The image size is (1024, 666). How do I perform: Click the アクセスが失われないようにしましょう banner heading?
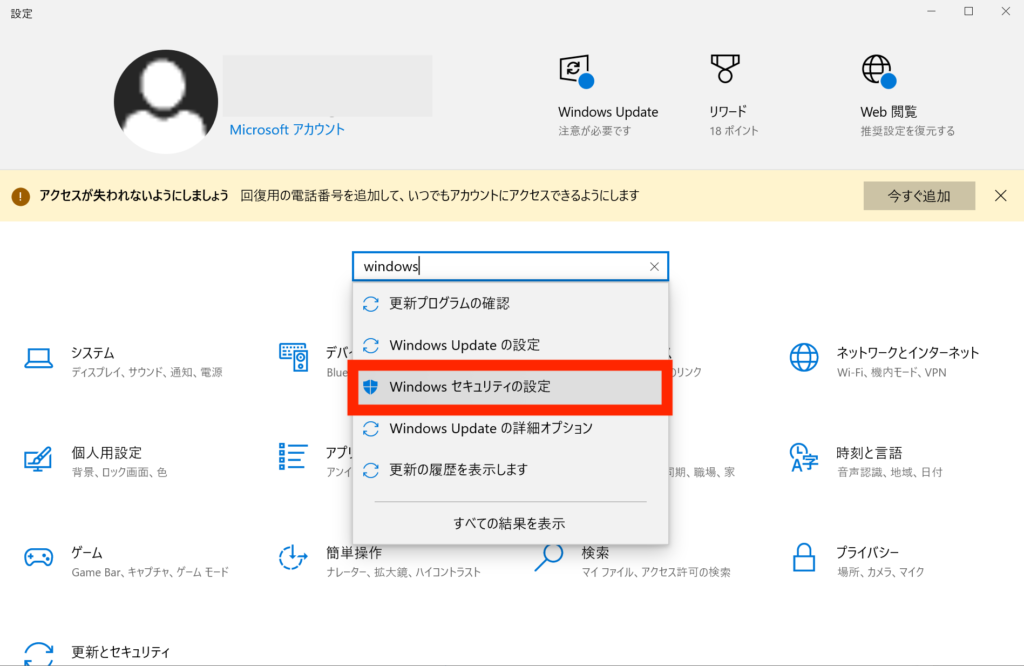(134, 195)
